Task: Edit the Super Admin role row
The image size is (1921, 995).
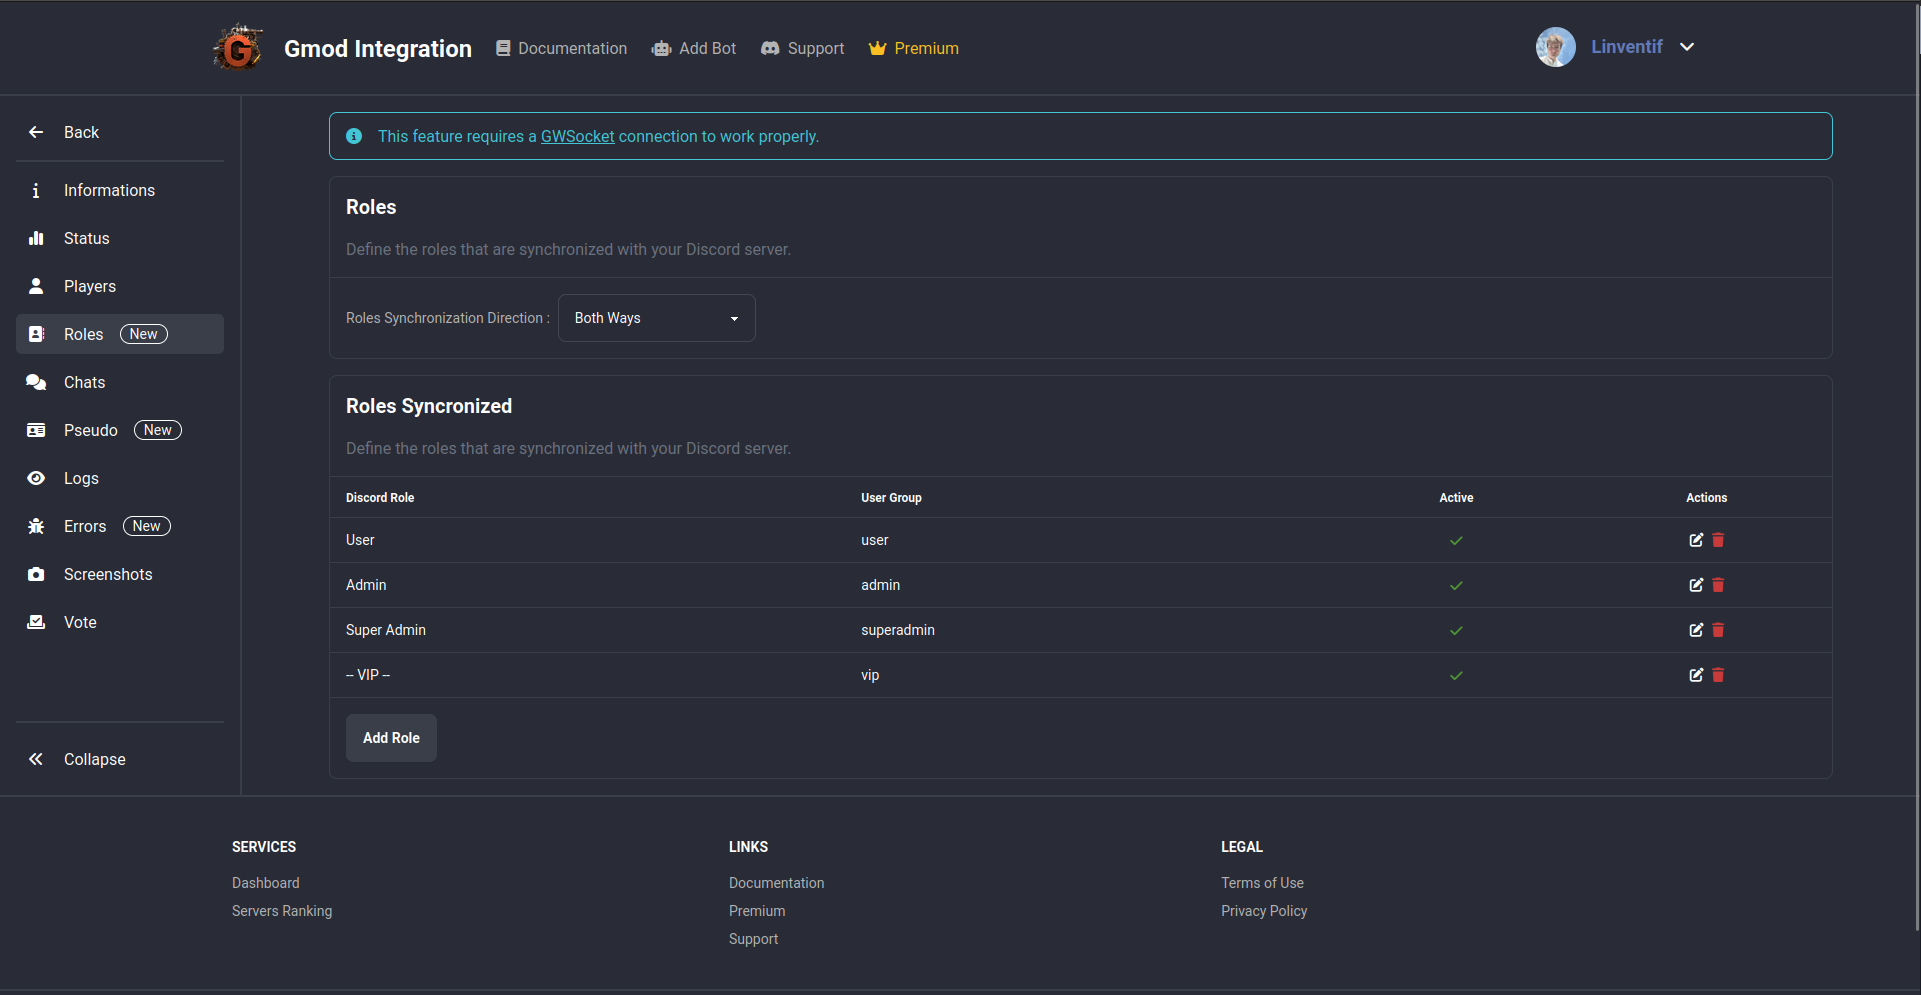Action: click(x=1696, y=630)
